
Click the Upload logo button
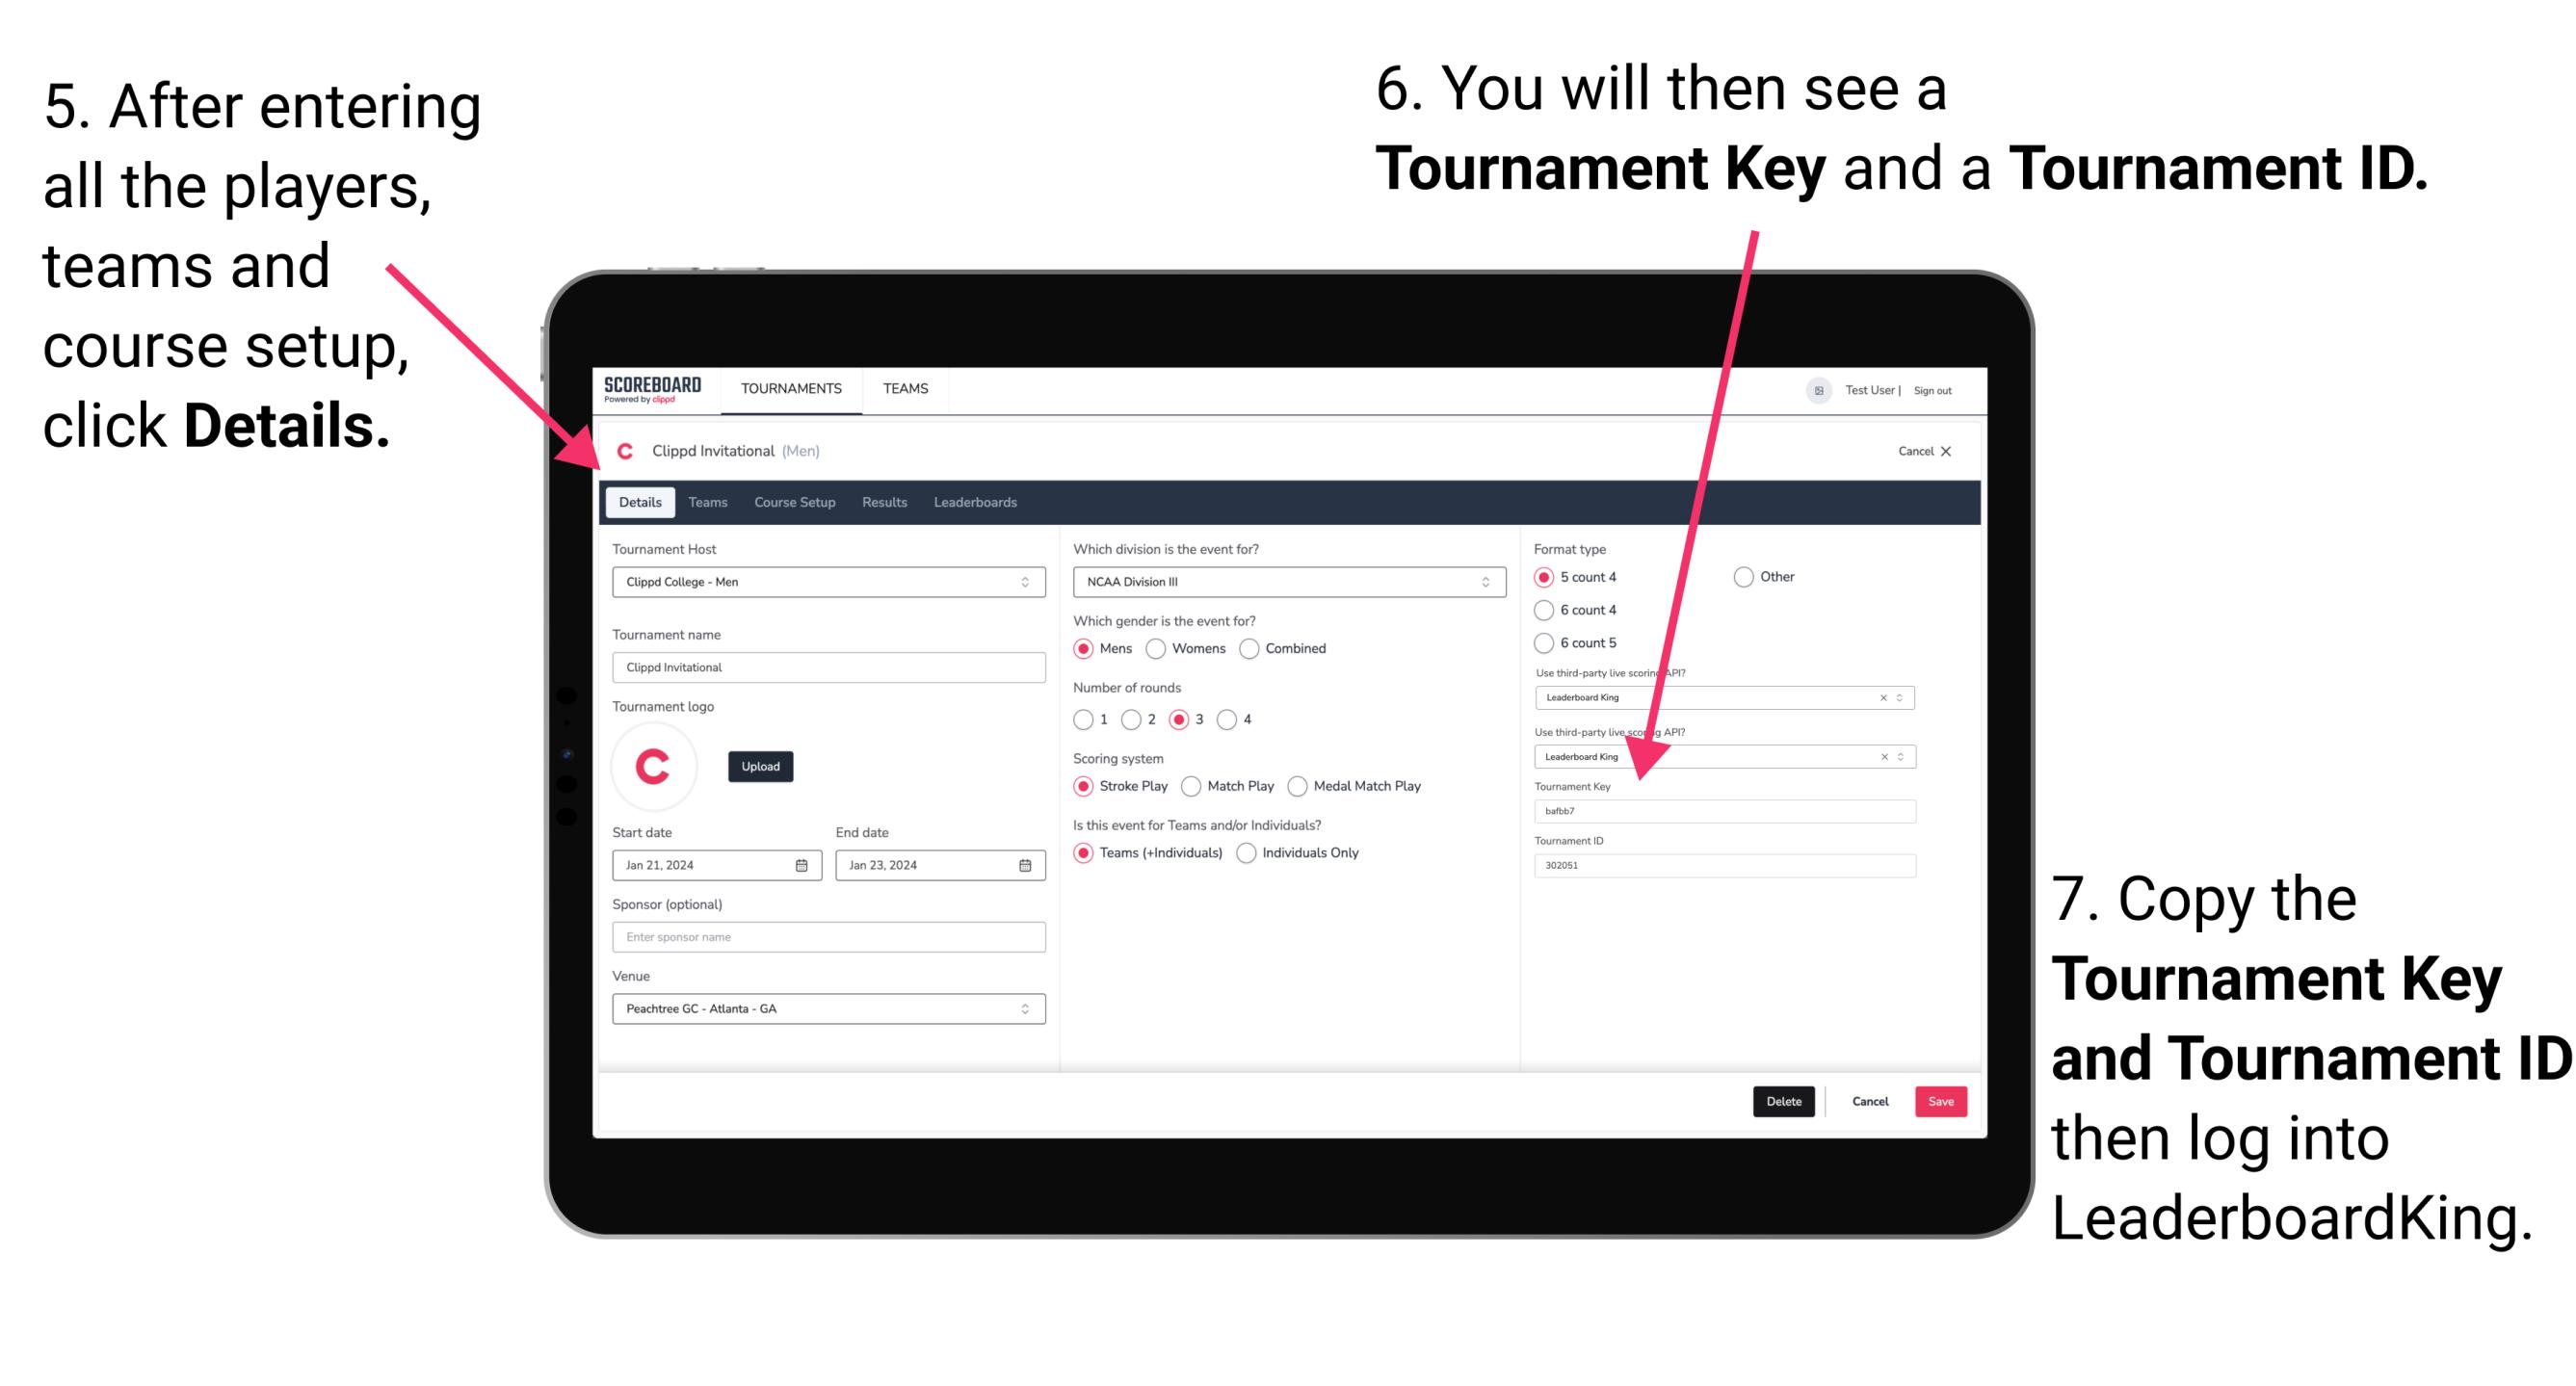761,765
